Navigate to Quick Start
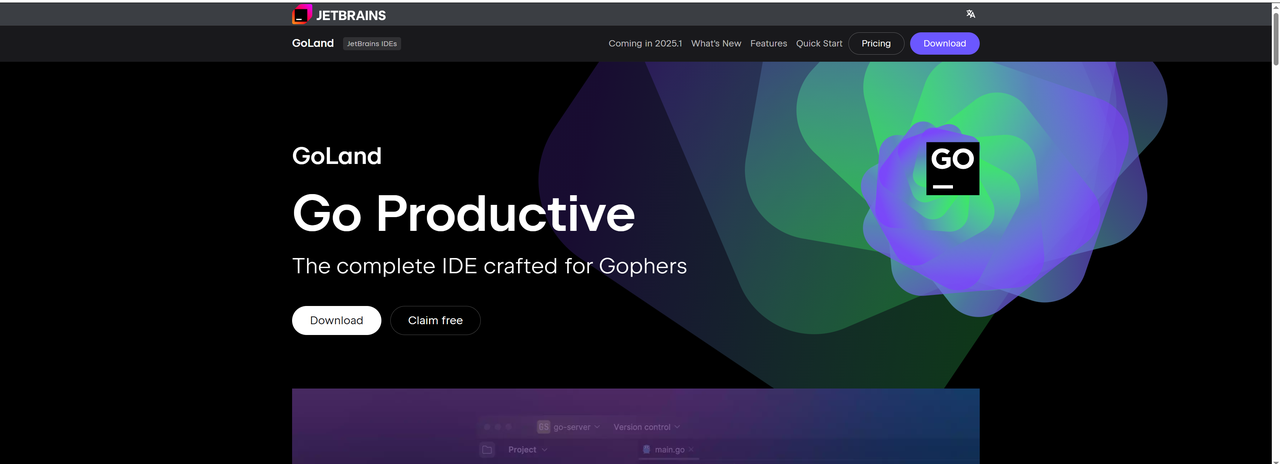Viewport: 1280px width, 464px height. 819,43
